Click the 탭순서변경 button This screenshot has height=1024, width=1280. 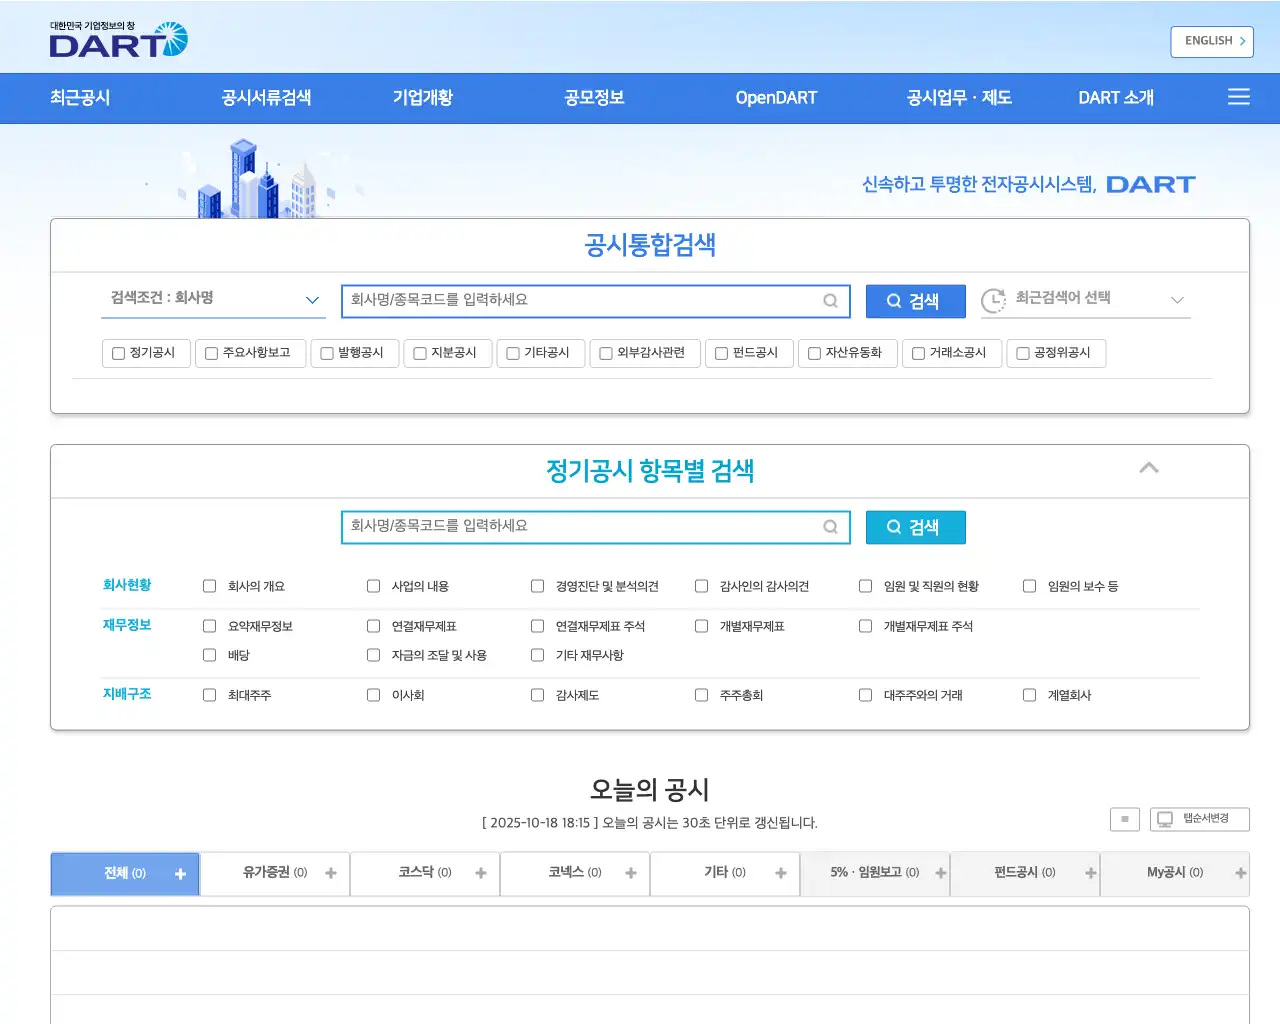click(x=1199, y=819)
